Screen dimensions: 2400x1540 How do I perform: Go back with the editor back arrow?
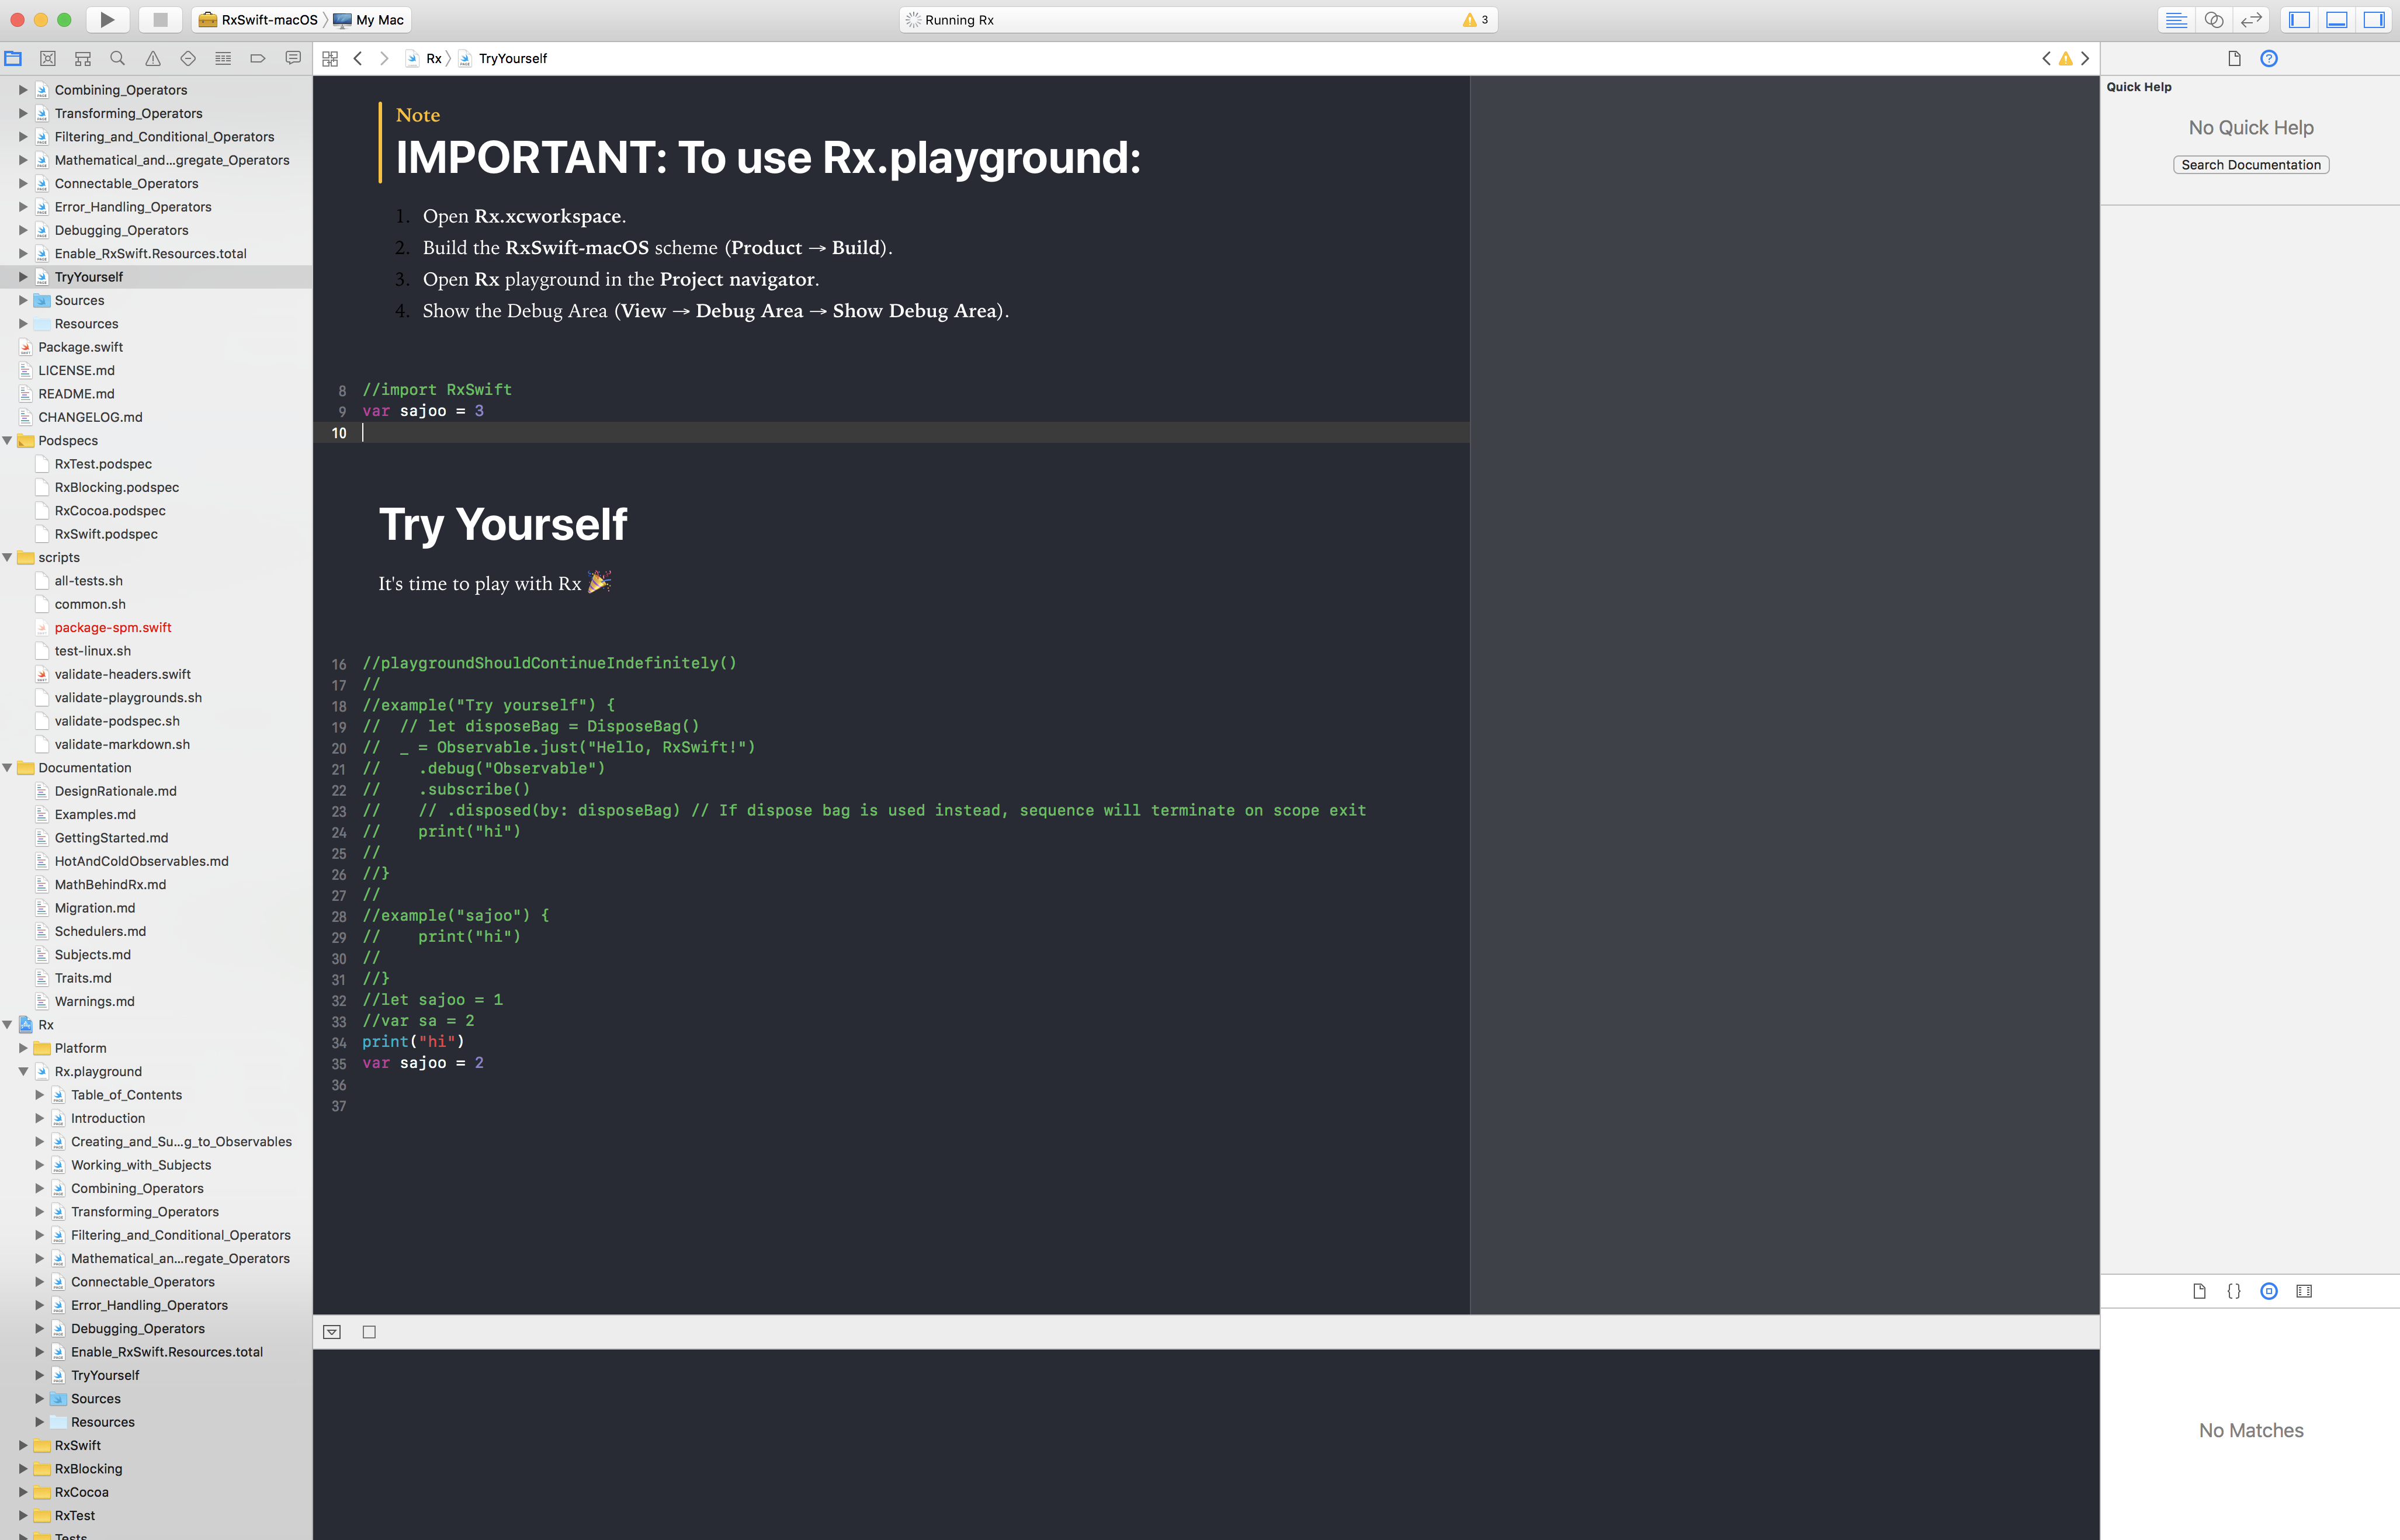(357, 58)
